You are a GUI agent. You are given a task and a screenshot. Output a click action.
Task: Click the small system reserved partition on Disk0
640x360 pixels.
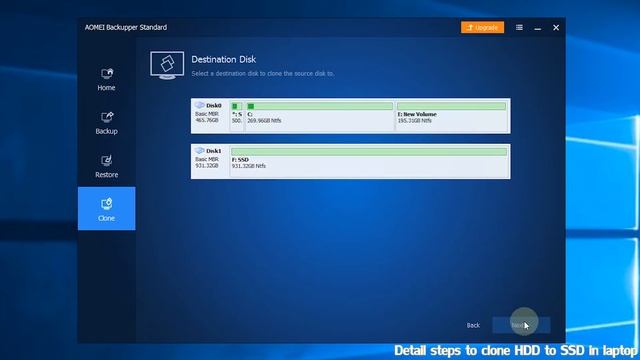click(x=237, y=116)
